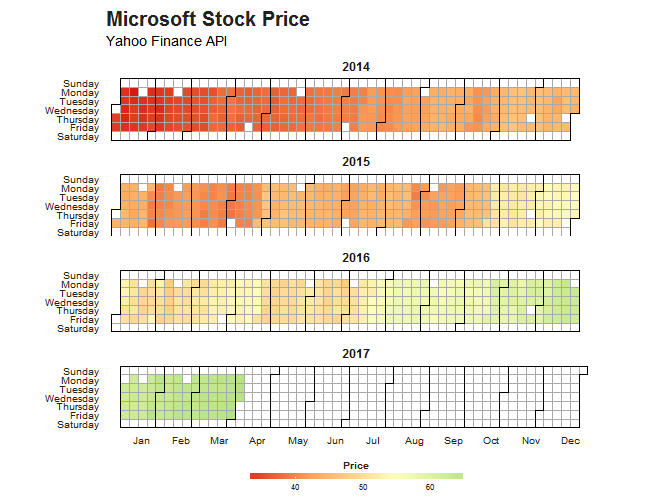Click the price gradient legend color bar

pos(356,476)
